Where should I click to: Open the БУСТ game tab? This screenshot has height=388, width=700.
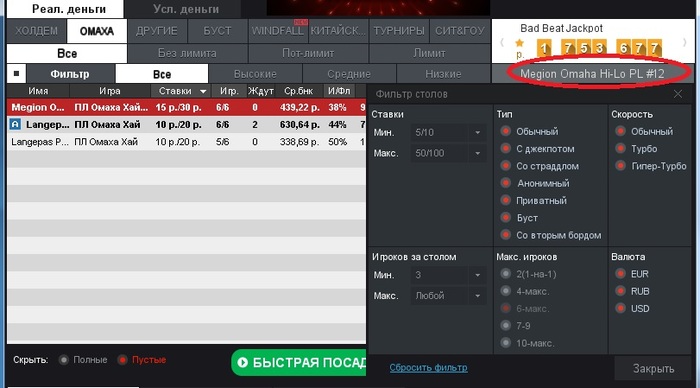point(217,31)
